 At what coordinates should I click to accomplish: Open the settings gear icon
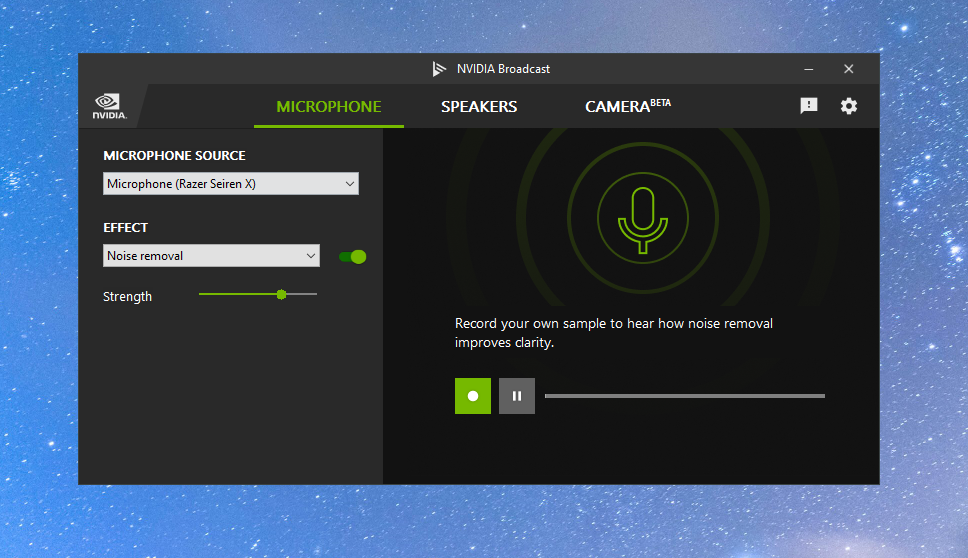click(849, 106)
